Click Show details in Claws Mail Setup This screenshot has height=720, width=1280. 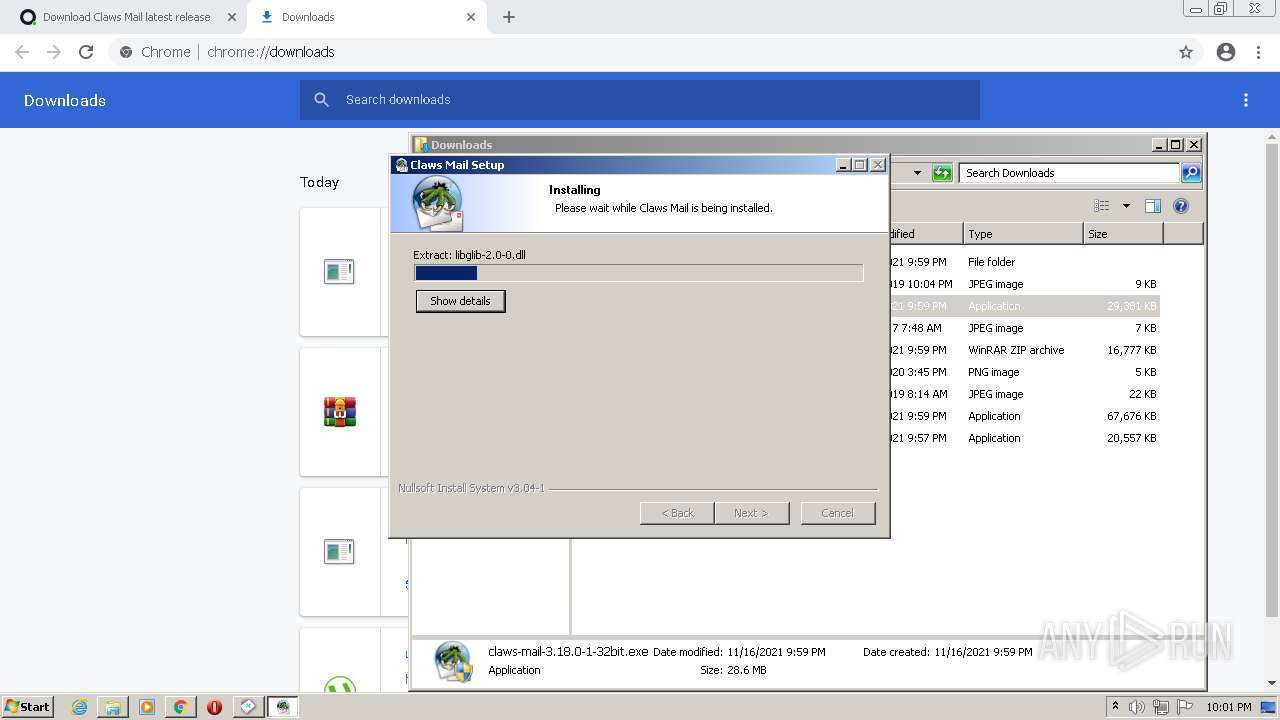(x=460, y=301)
